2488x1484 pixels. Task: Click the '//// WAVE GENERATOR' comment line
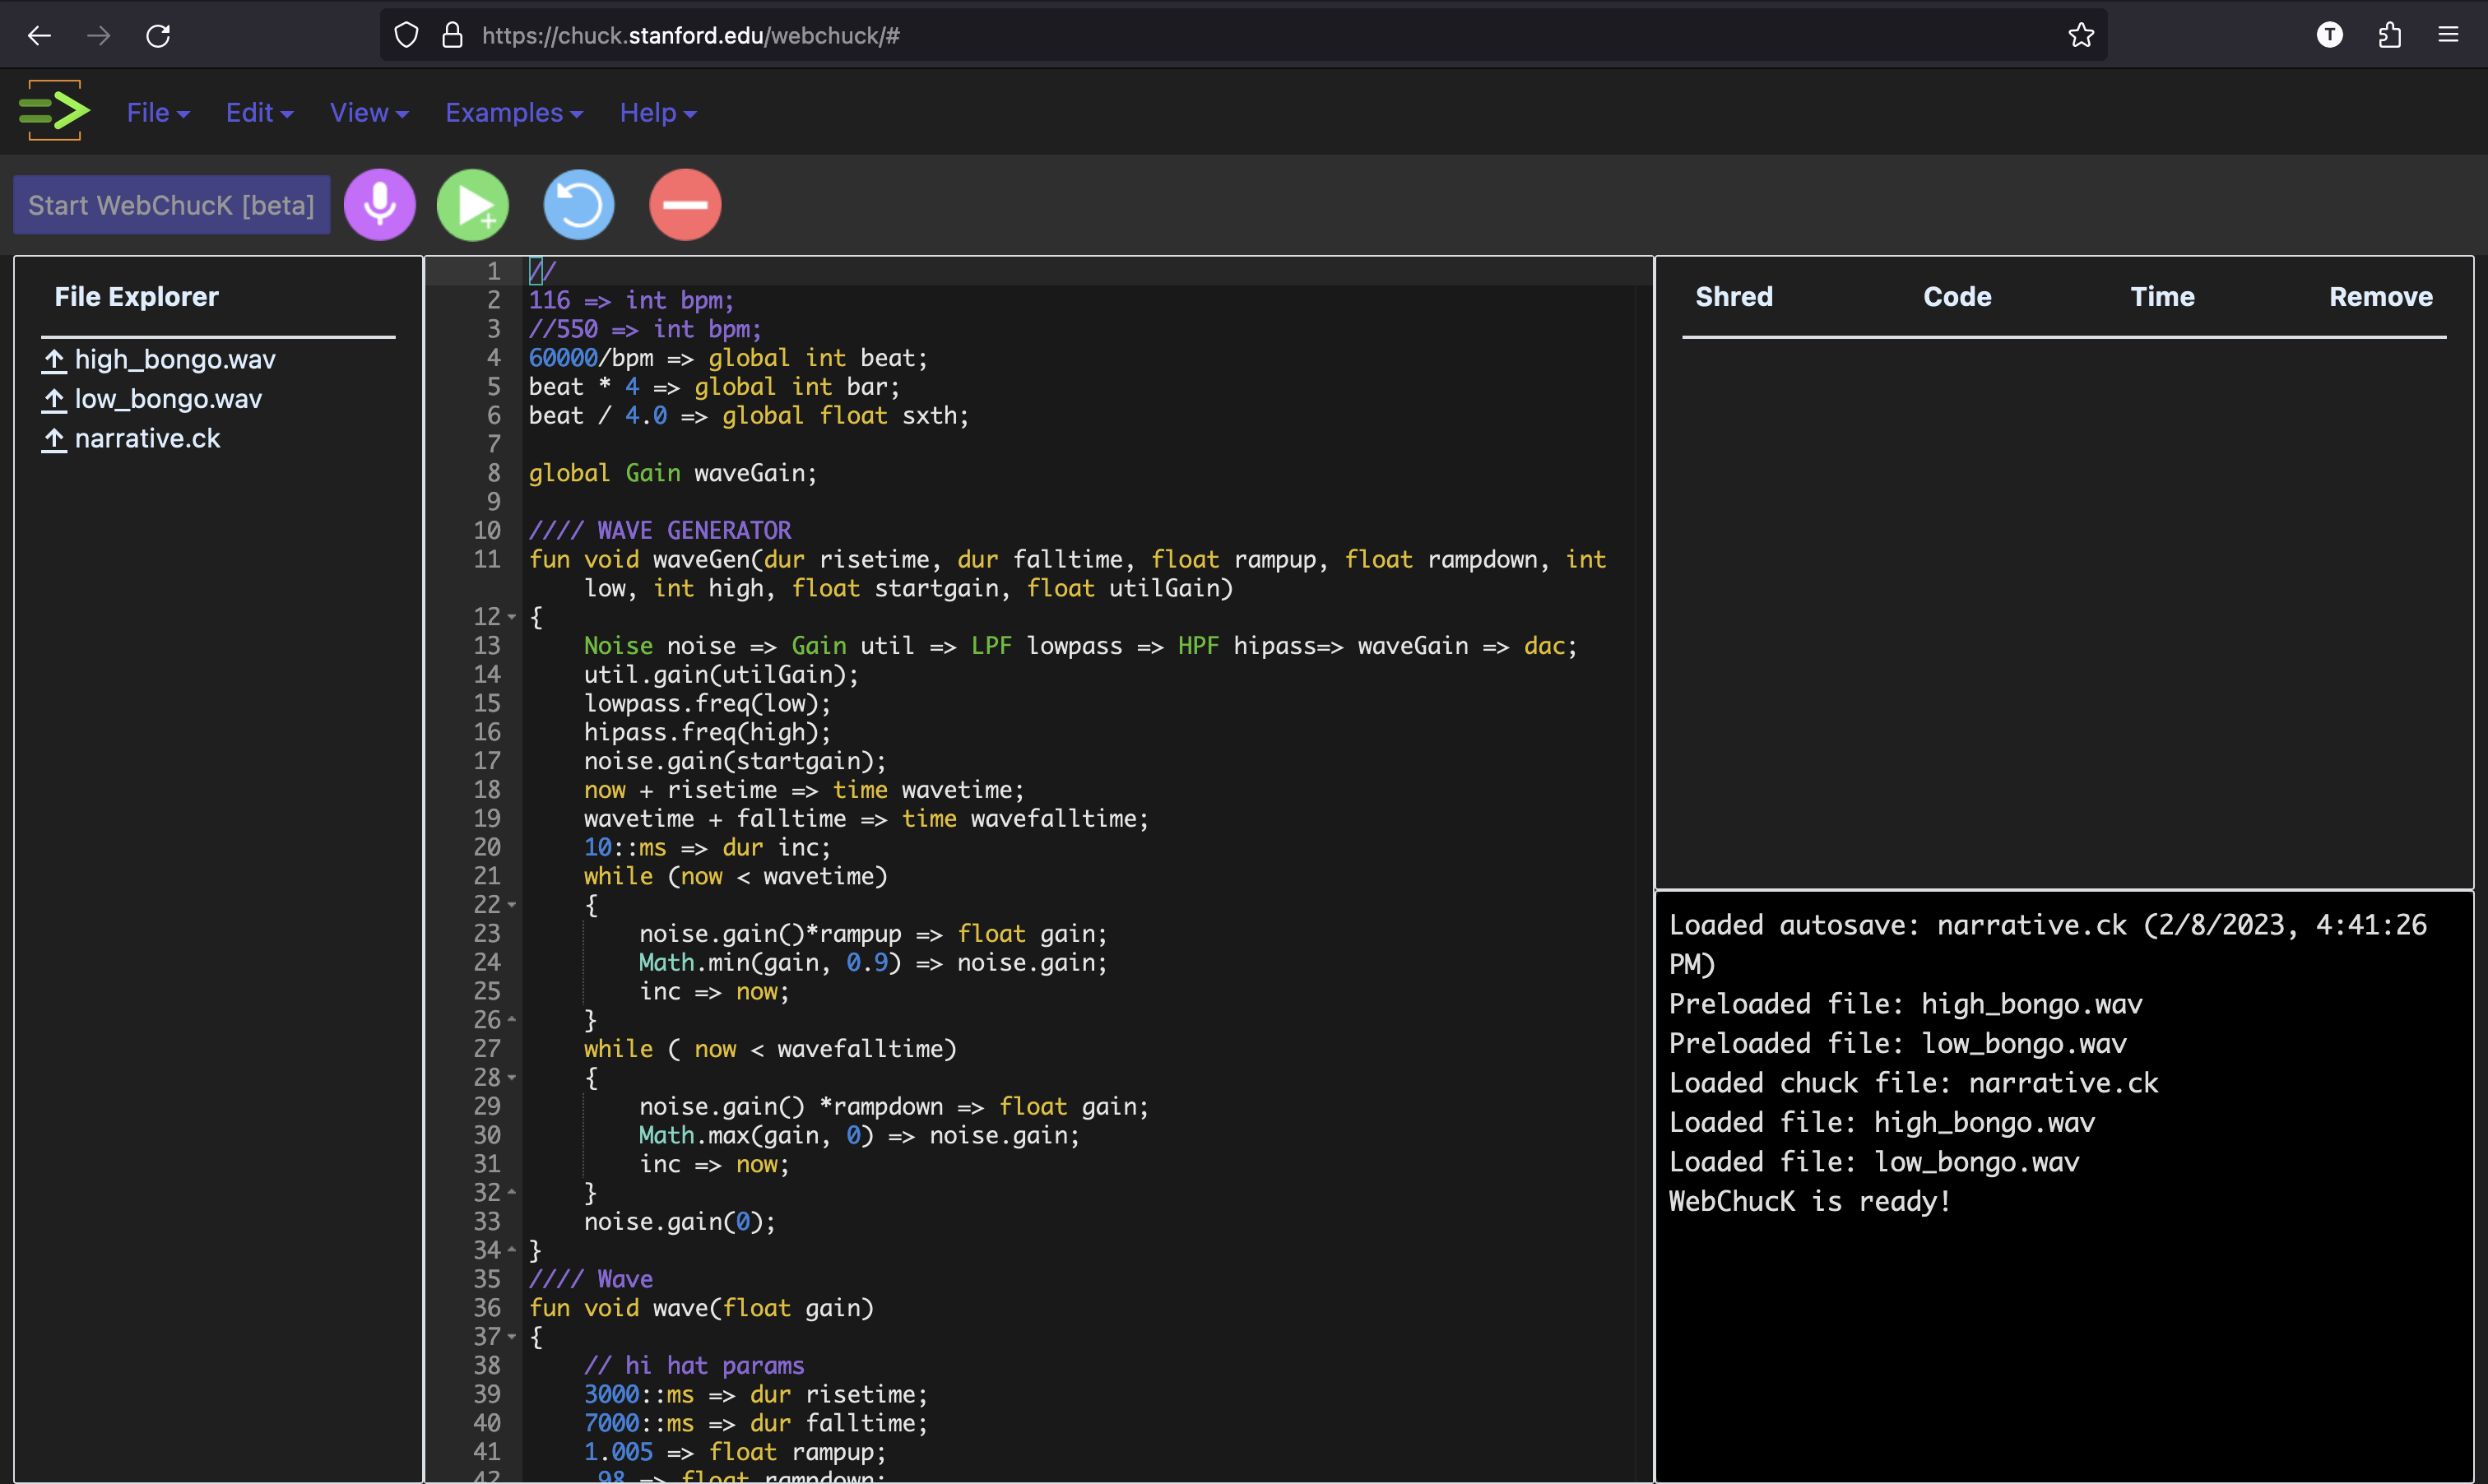point(660,530)
